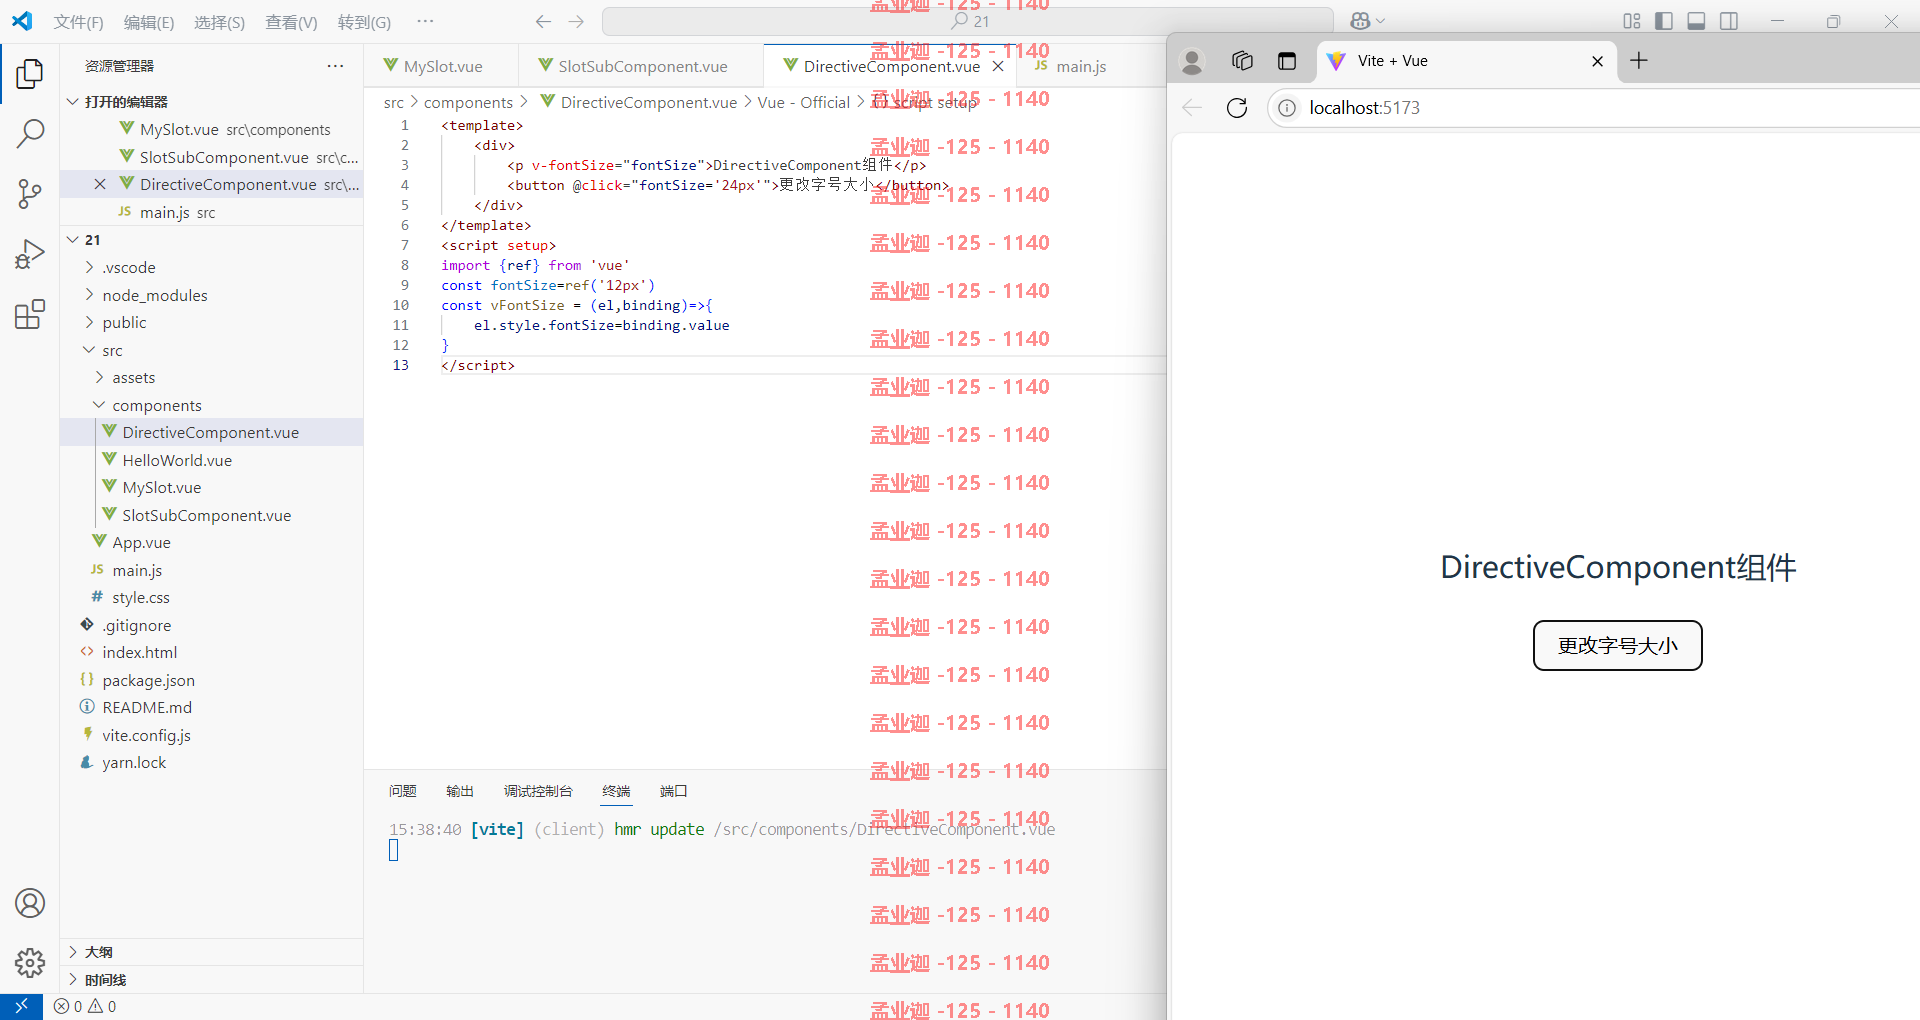Show more menu items ellipsis

click(425, 21)
